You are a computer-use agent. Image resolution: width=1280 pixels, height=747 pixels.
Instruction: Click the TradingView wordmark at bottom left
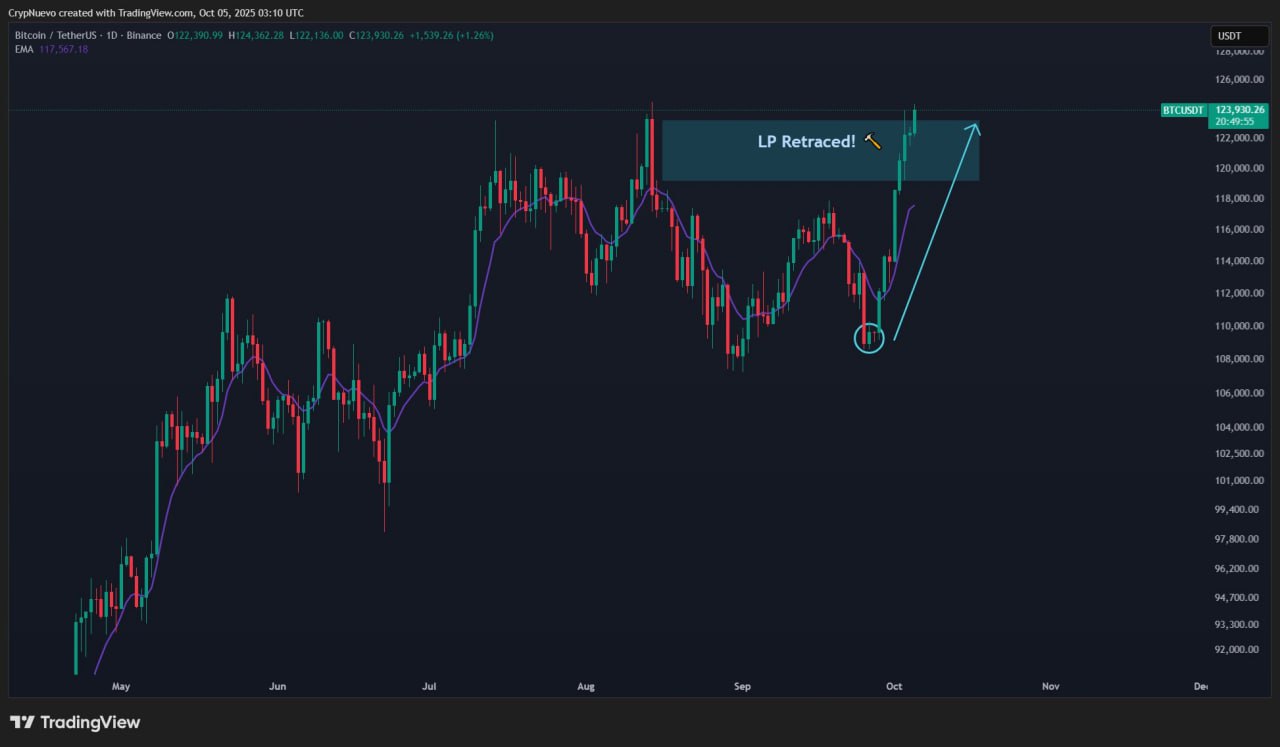89,722
